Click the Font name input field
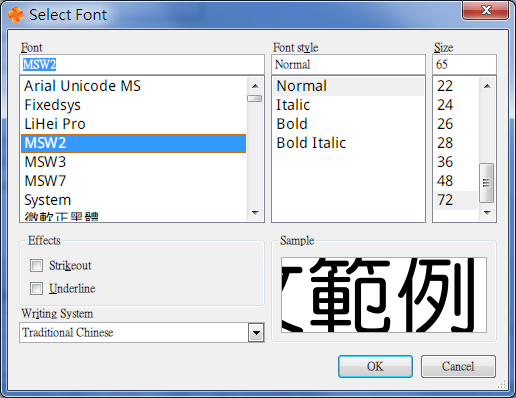 142,65
